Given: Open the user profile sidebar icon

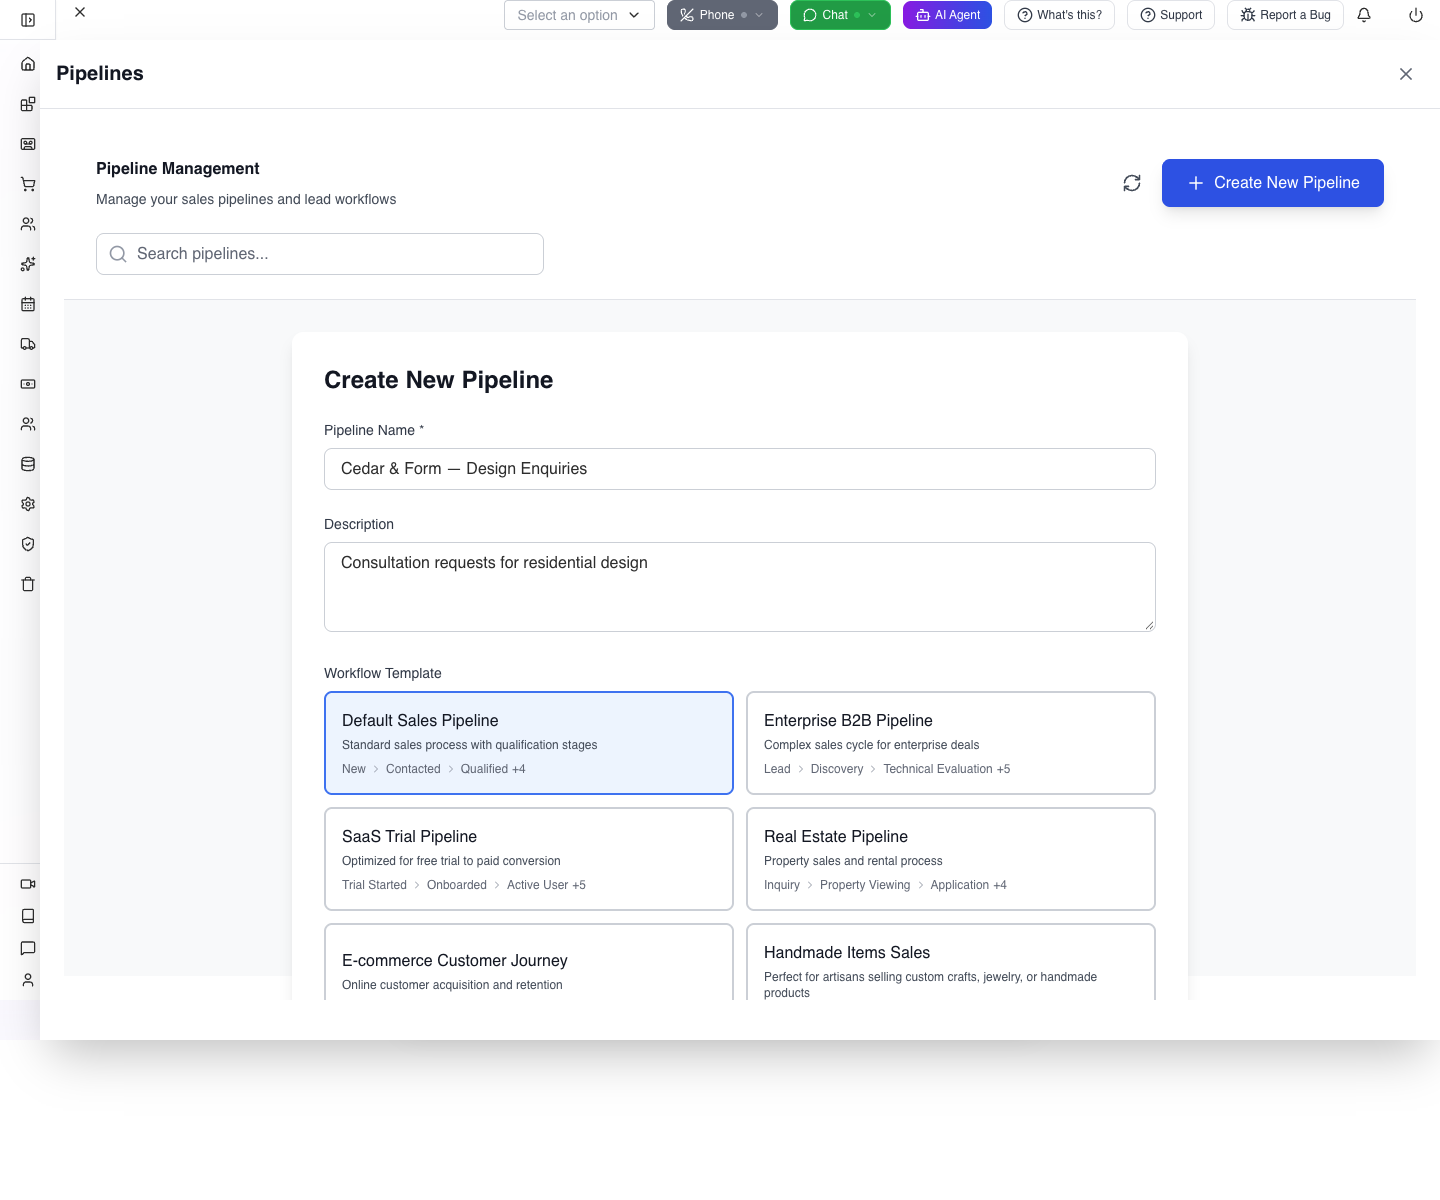Looking at the screenshot, I should click(x=28, y=980).
